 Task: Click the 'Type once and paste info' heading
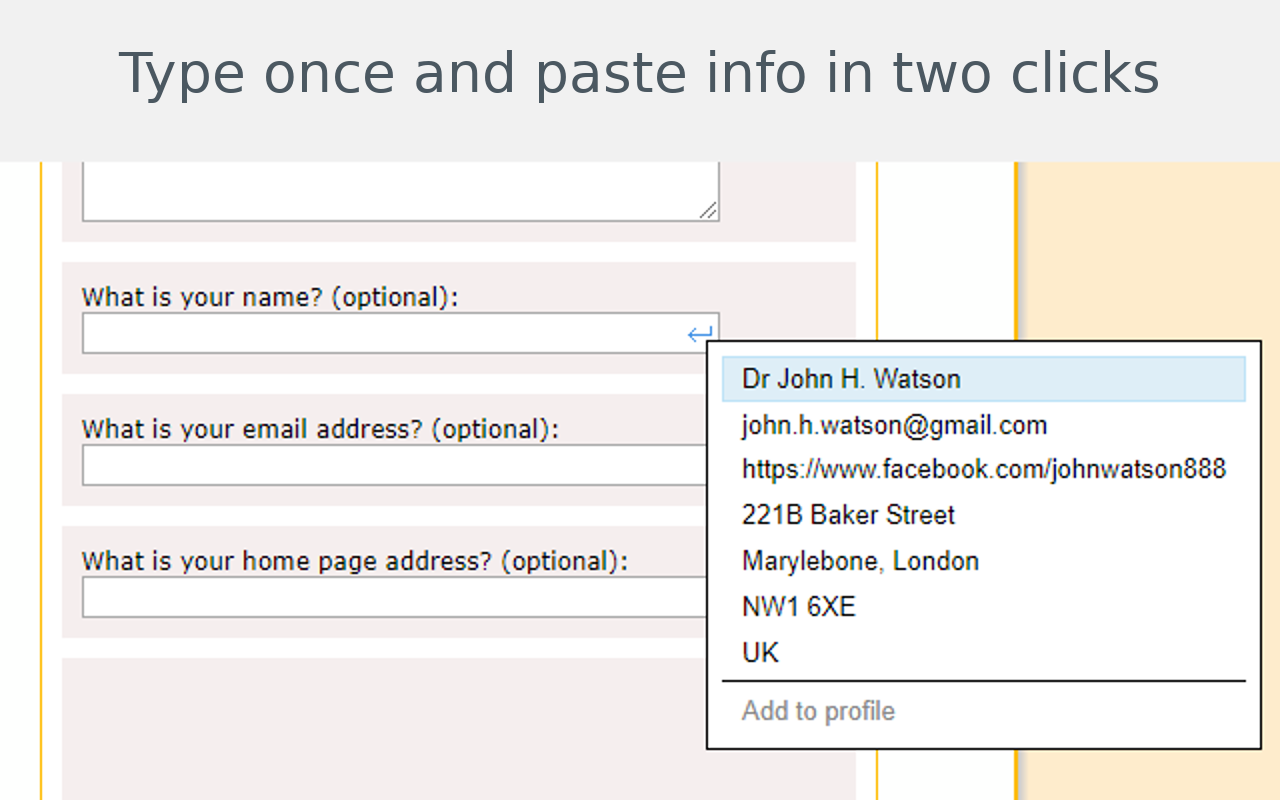coord(639,74)
